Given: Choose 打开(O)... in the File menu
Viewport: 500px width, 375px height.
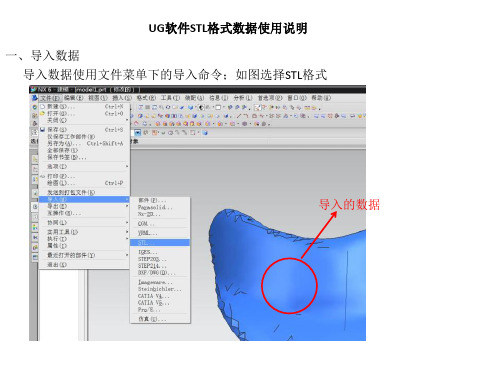Looking at the screenshot, I should coord(84,114).
